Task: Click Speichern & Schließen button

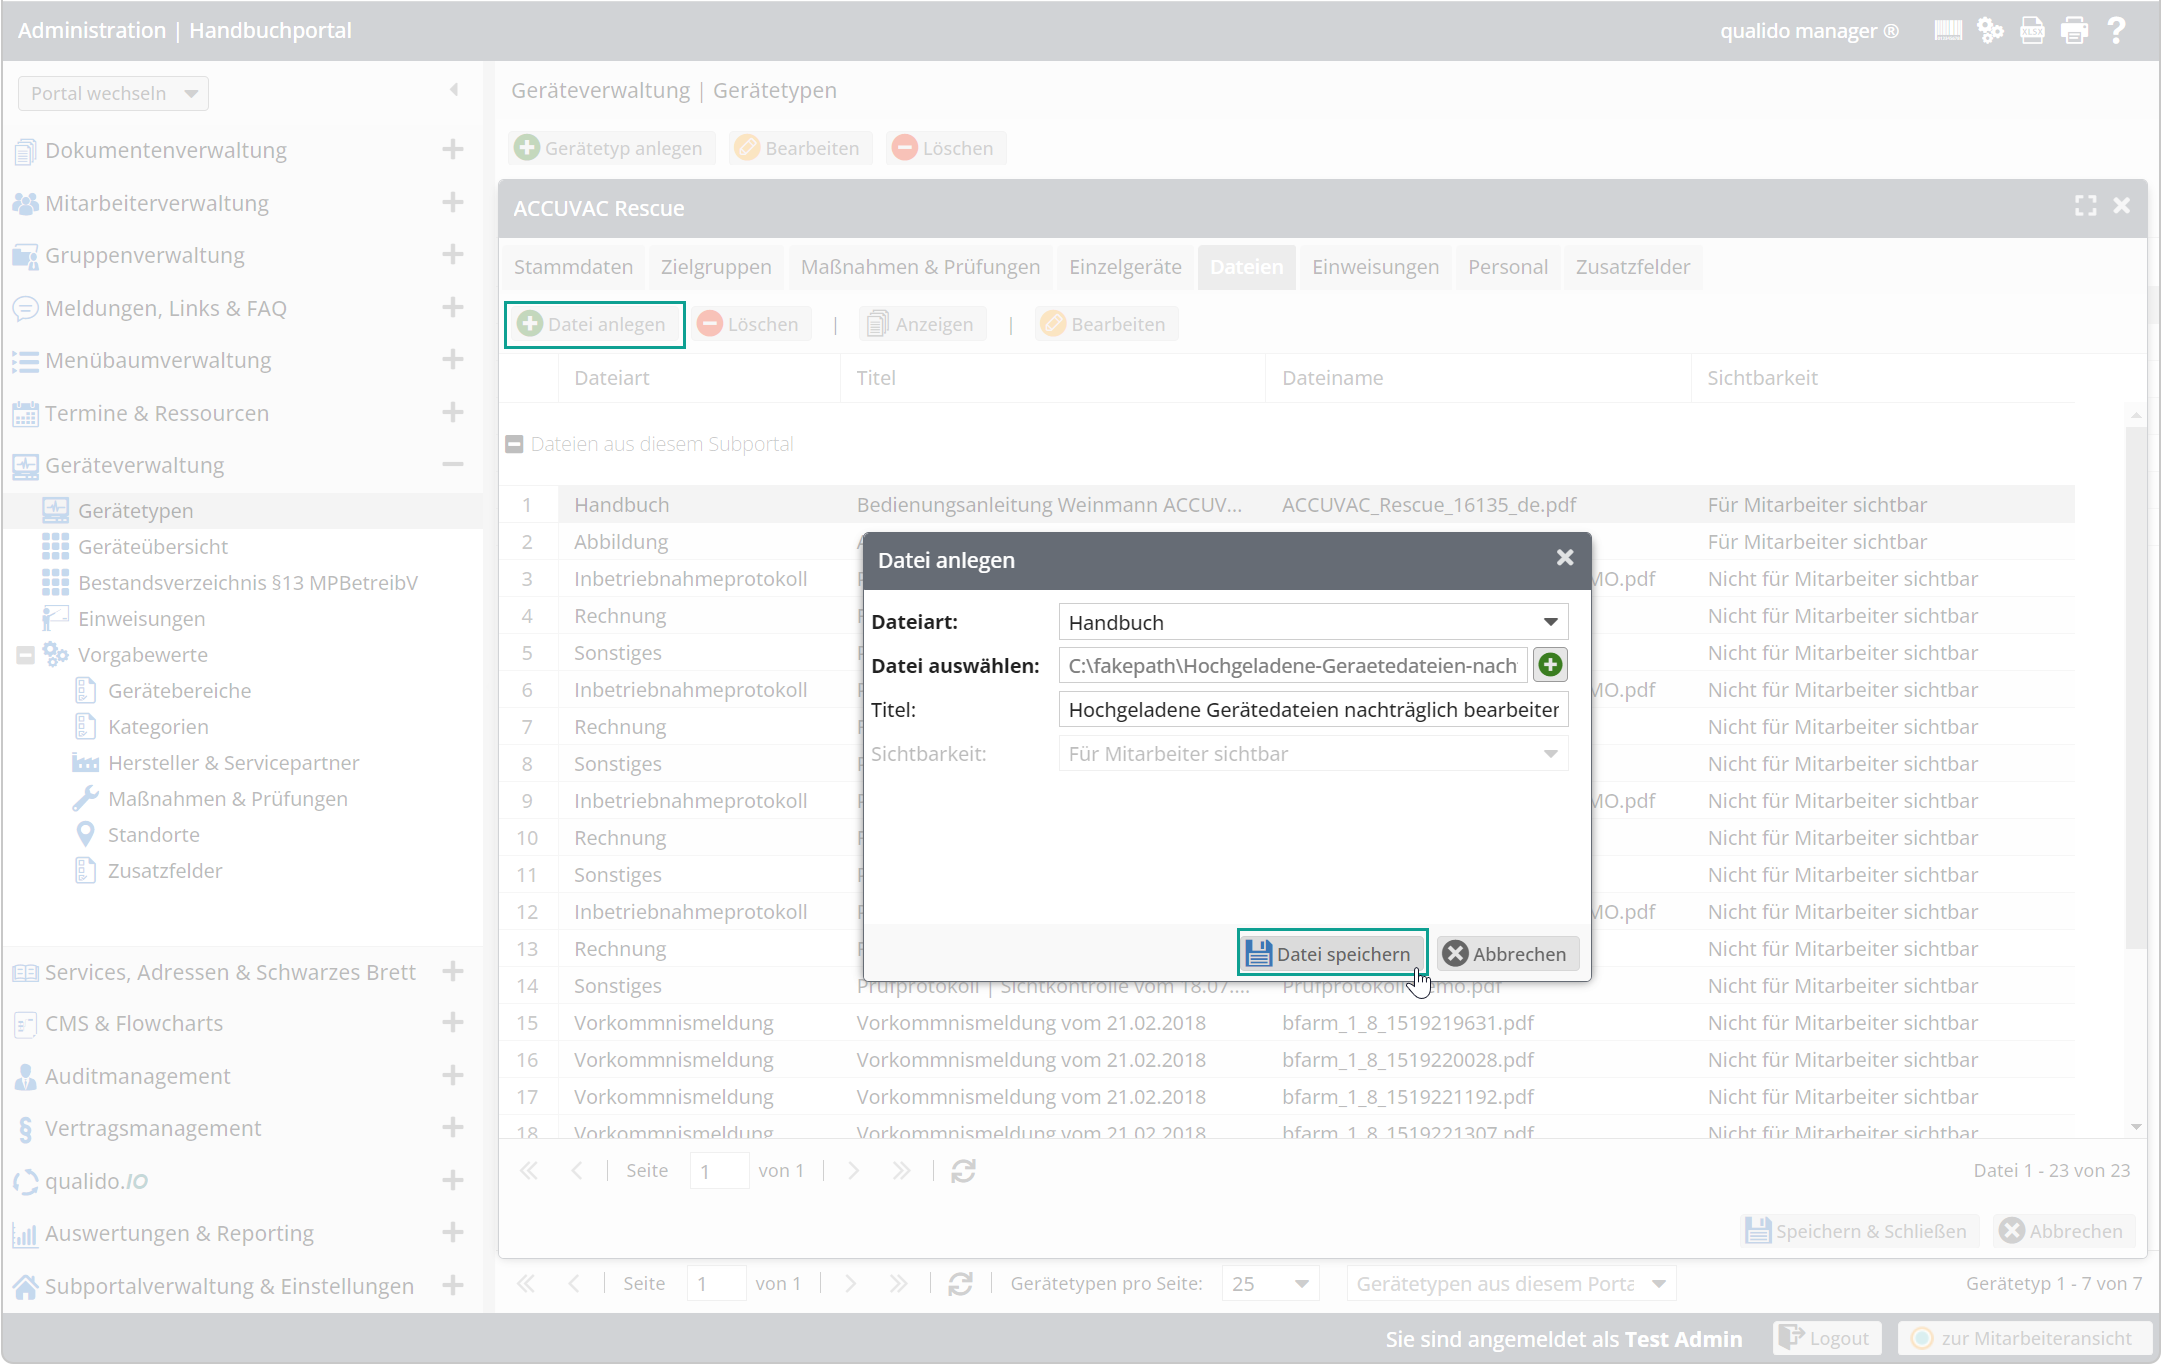Action: click(x=1857, y=1231)
